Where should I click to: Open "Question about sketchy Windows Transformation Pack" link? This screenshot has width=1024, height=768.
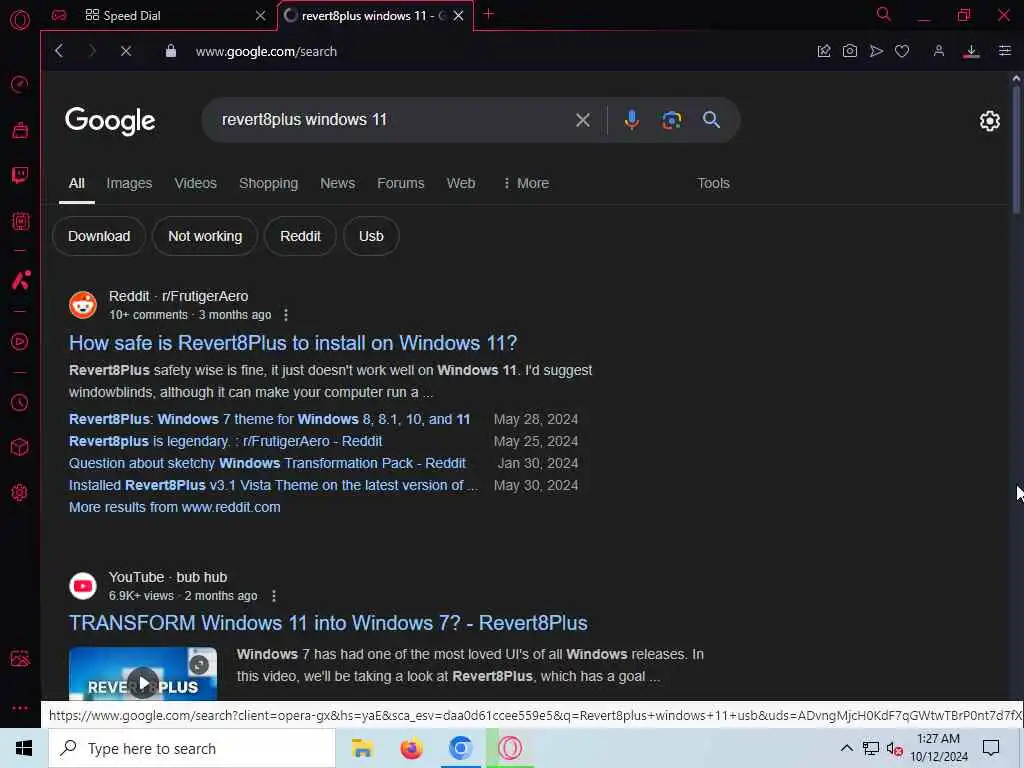267,464
